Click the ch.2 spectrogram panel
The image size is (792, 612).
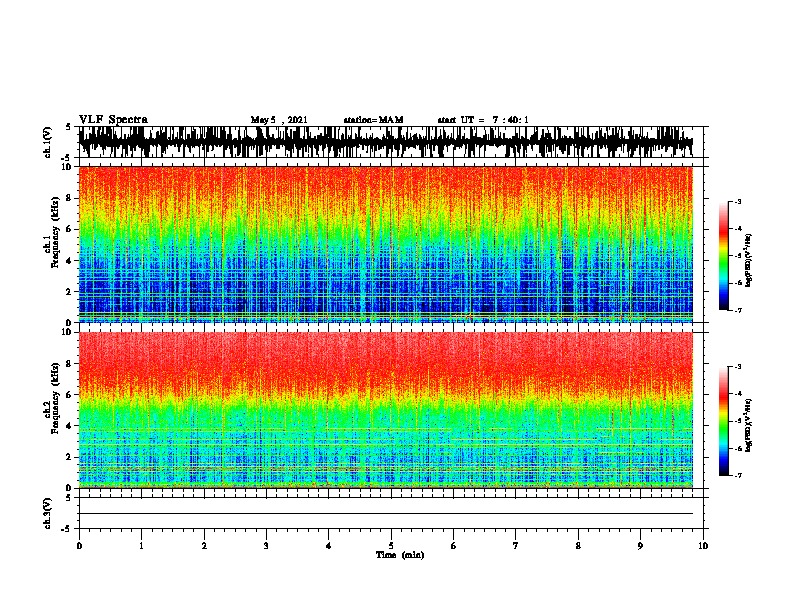tap(386, 410)
